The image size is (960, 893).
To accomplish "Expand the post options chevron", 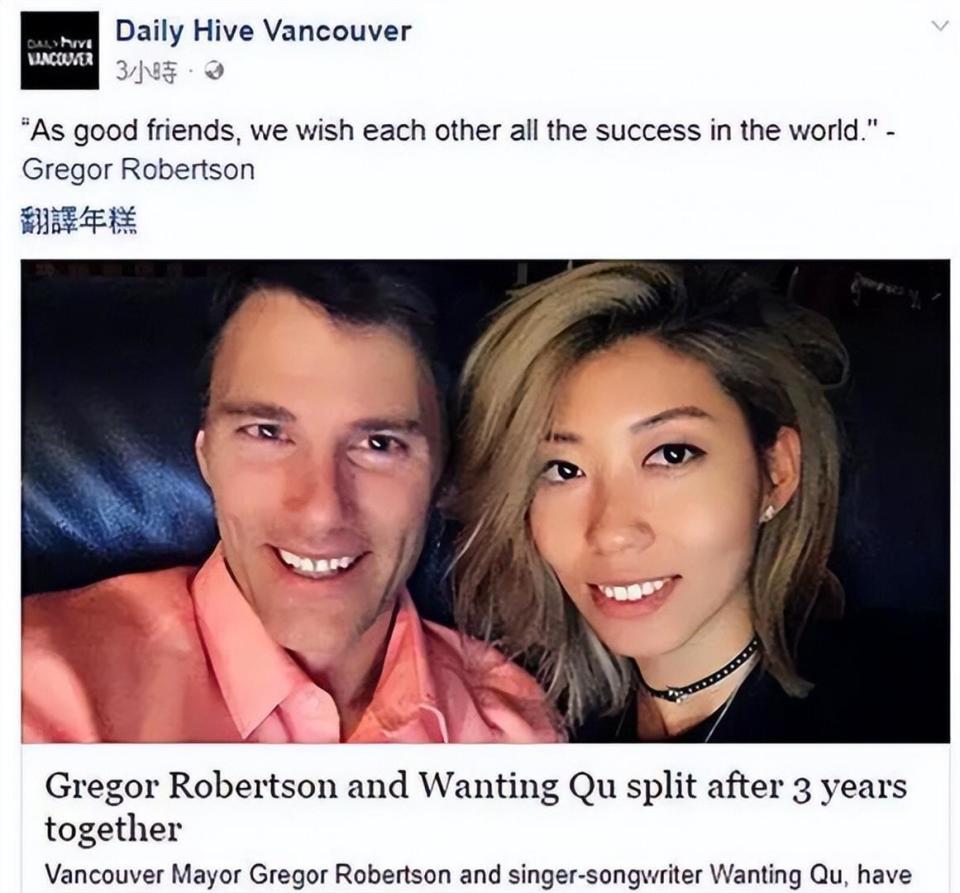I will [x=938, y=25].
